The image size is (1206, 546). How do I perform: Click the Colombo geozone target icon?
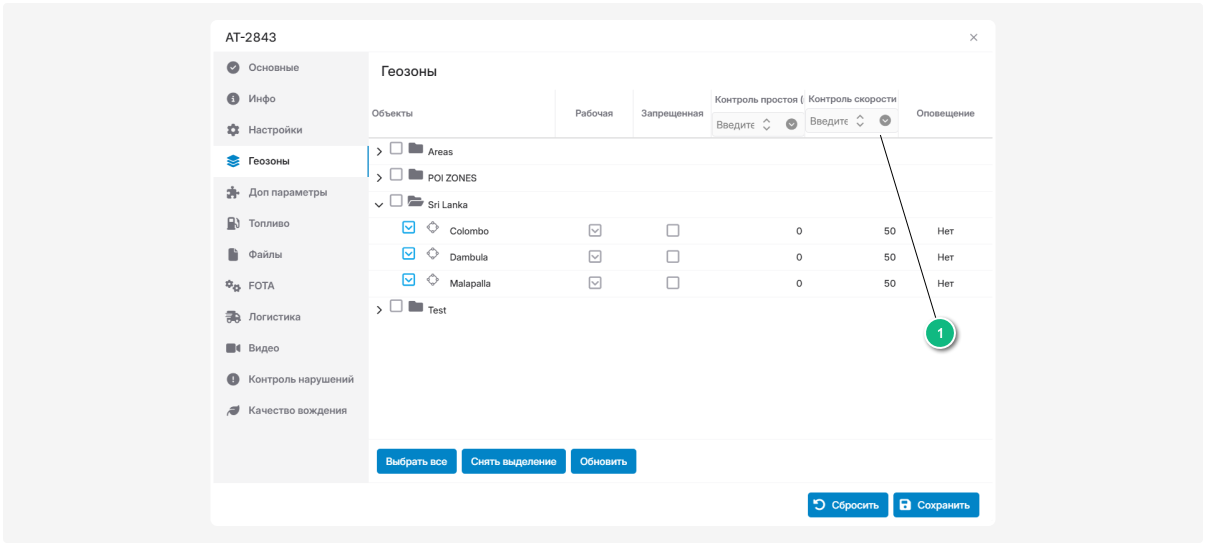click(x=433, y=228)
